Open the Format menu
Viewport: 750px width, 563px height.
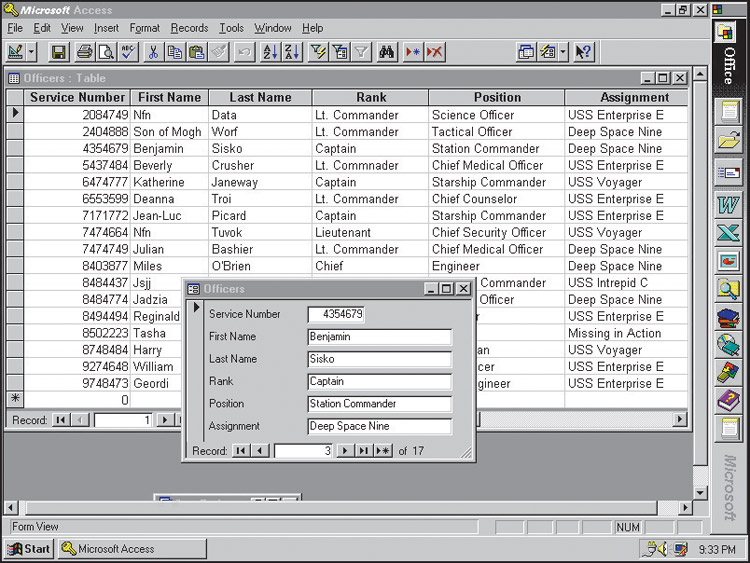click(144, 28)
